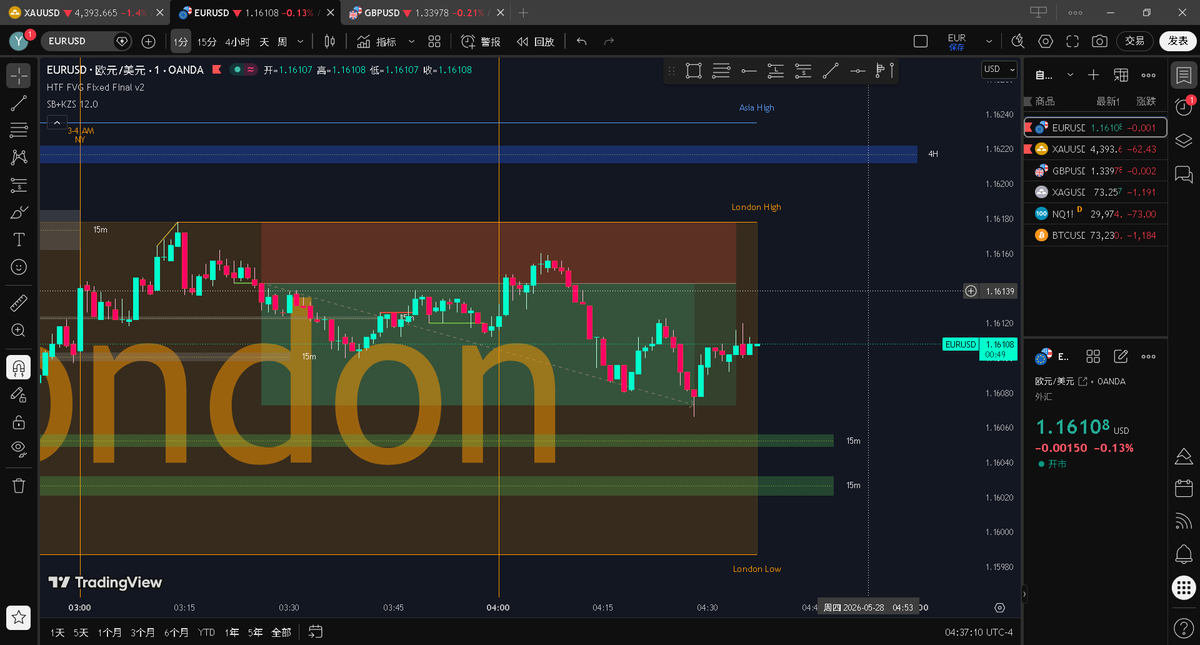Expand the EUR layout save dropdown
This screenshot has width=1200, height=645.
[989, 41]
